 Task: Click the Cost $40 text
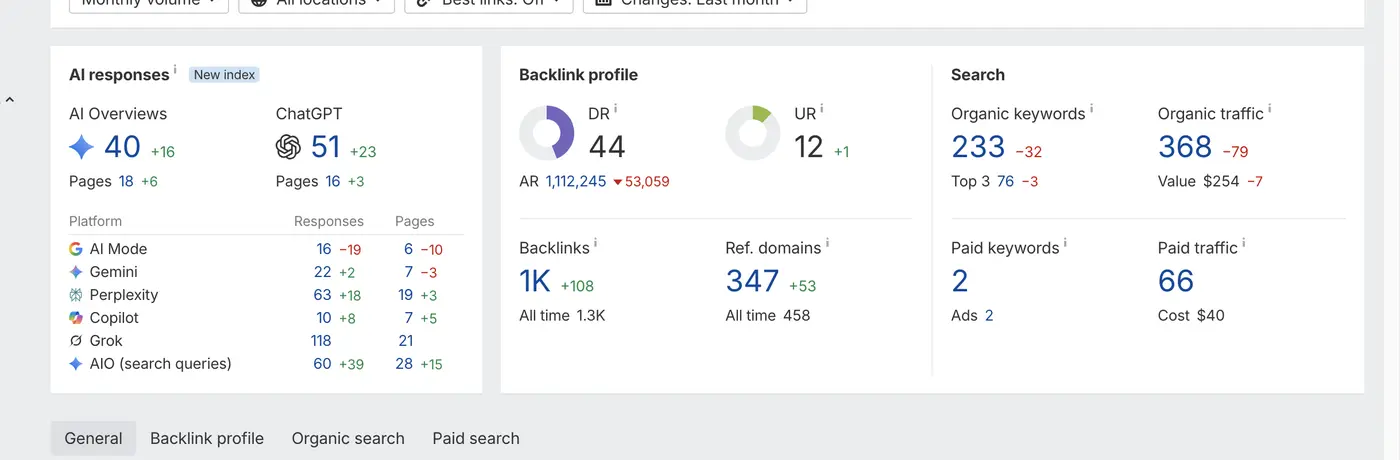coord(1191,315)
